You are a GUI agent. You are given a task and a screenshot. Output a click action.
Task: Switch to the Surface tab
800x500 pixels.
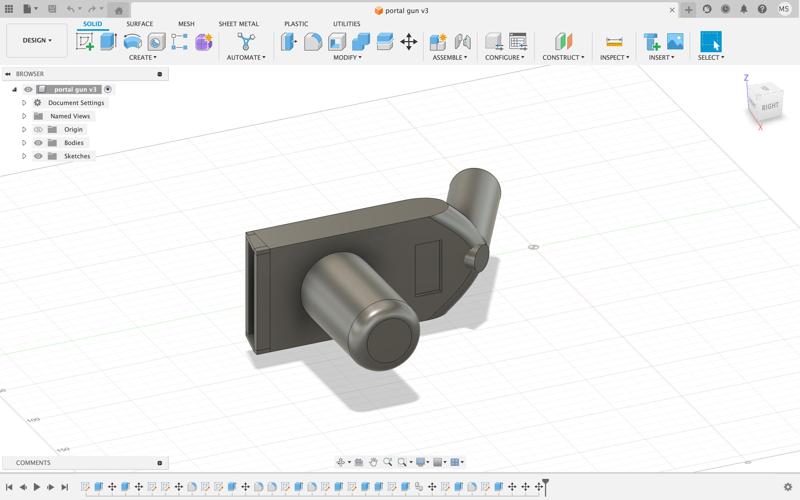tap(139, 23)
